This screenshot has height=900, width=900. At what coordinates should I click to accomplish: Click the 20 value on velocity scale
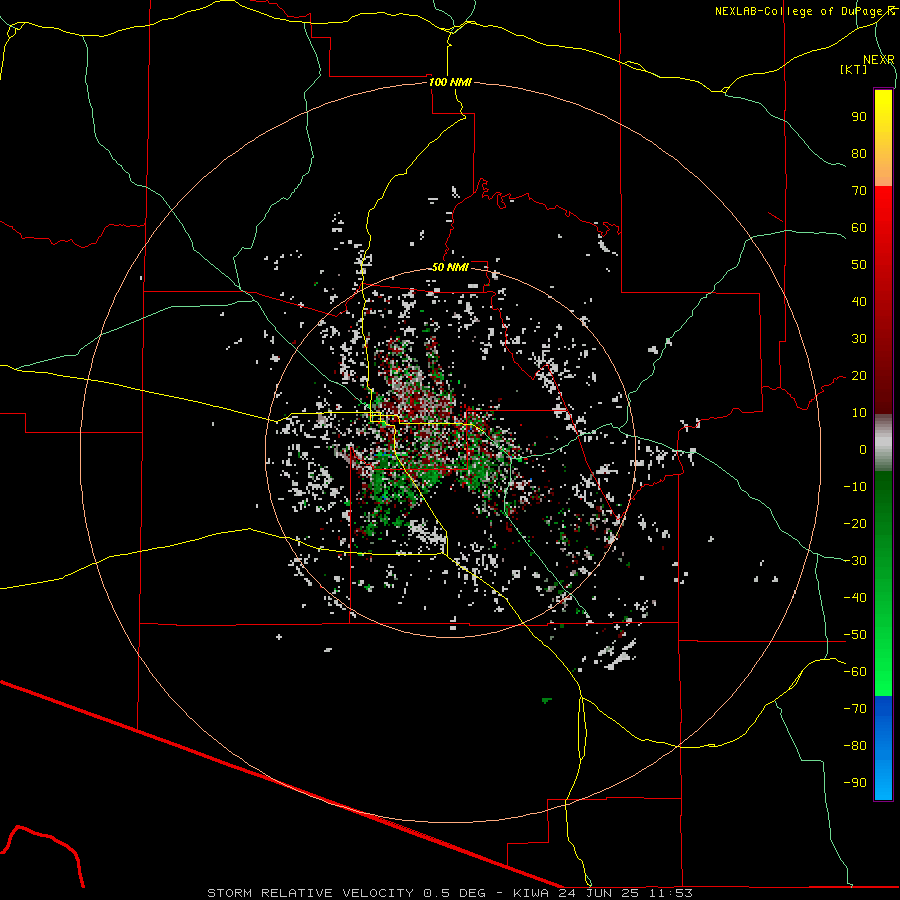coord(859,375)
